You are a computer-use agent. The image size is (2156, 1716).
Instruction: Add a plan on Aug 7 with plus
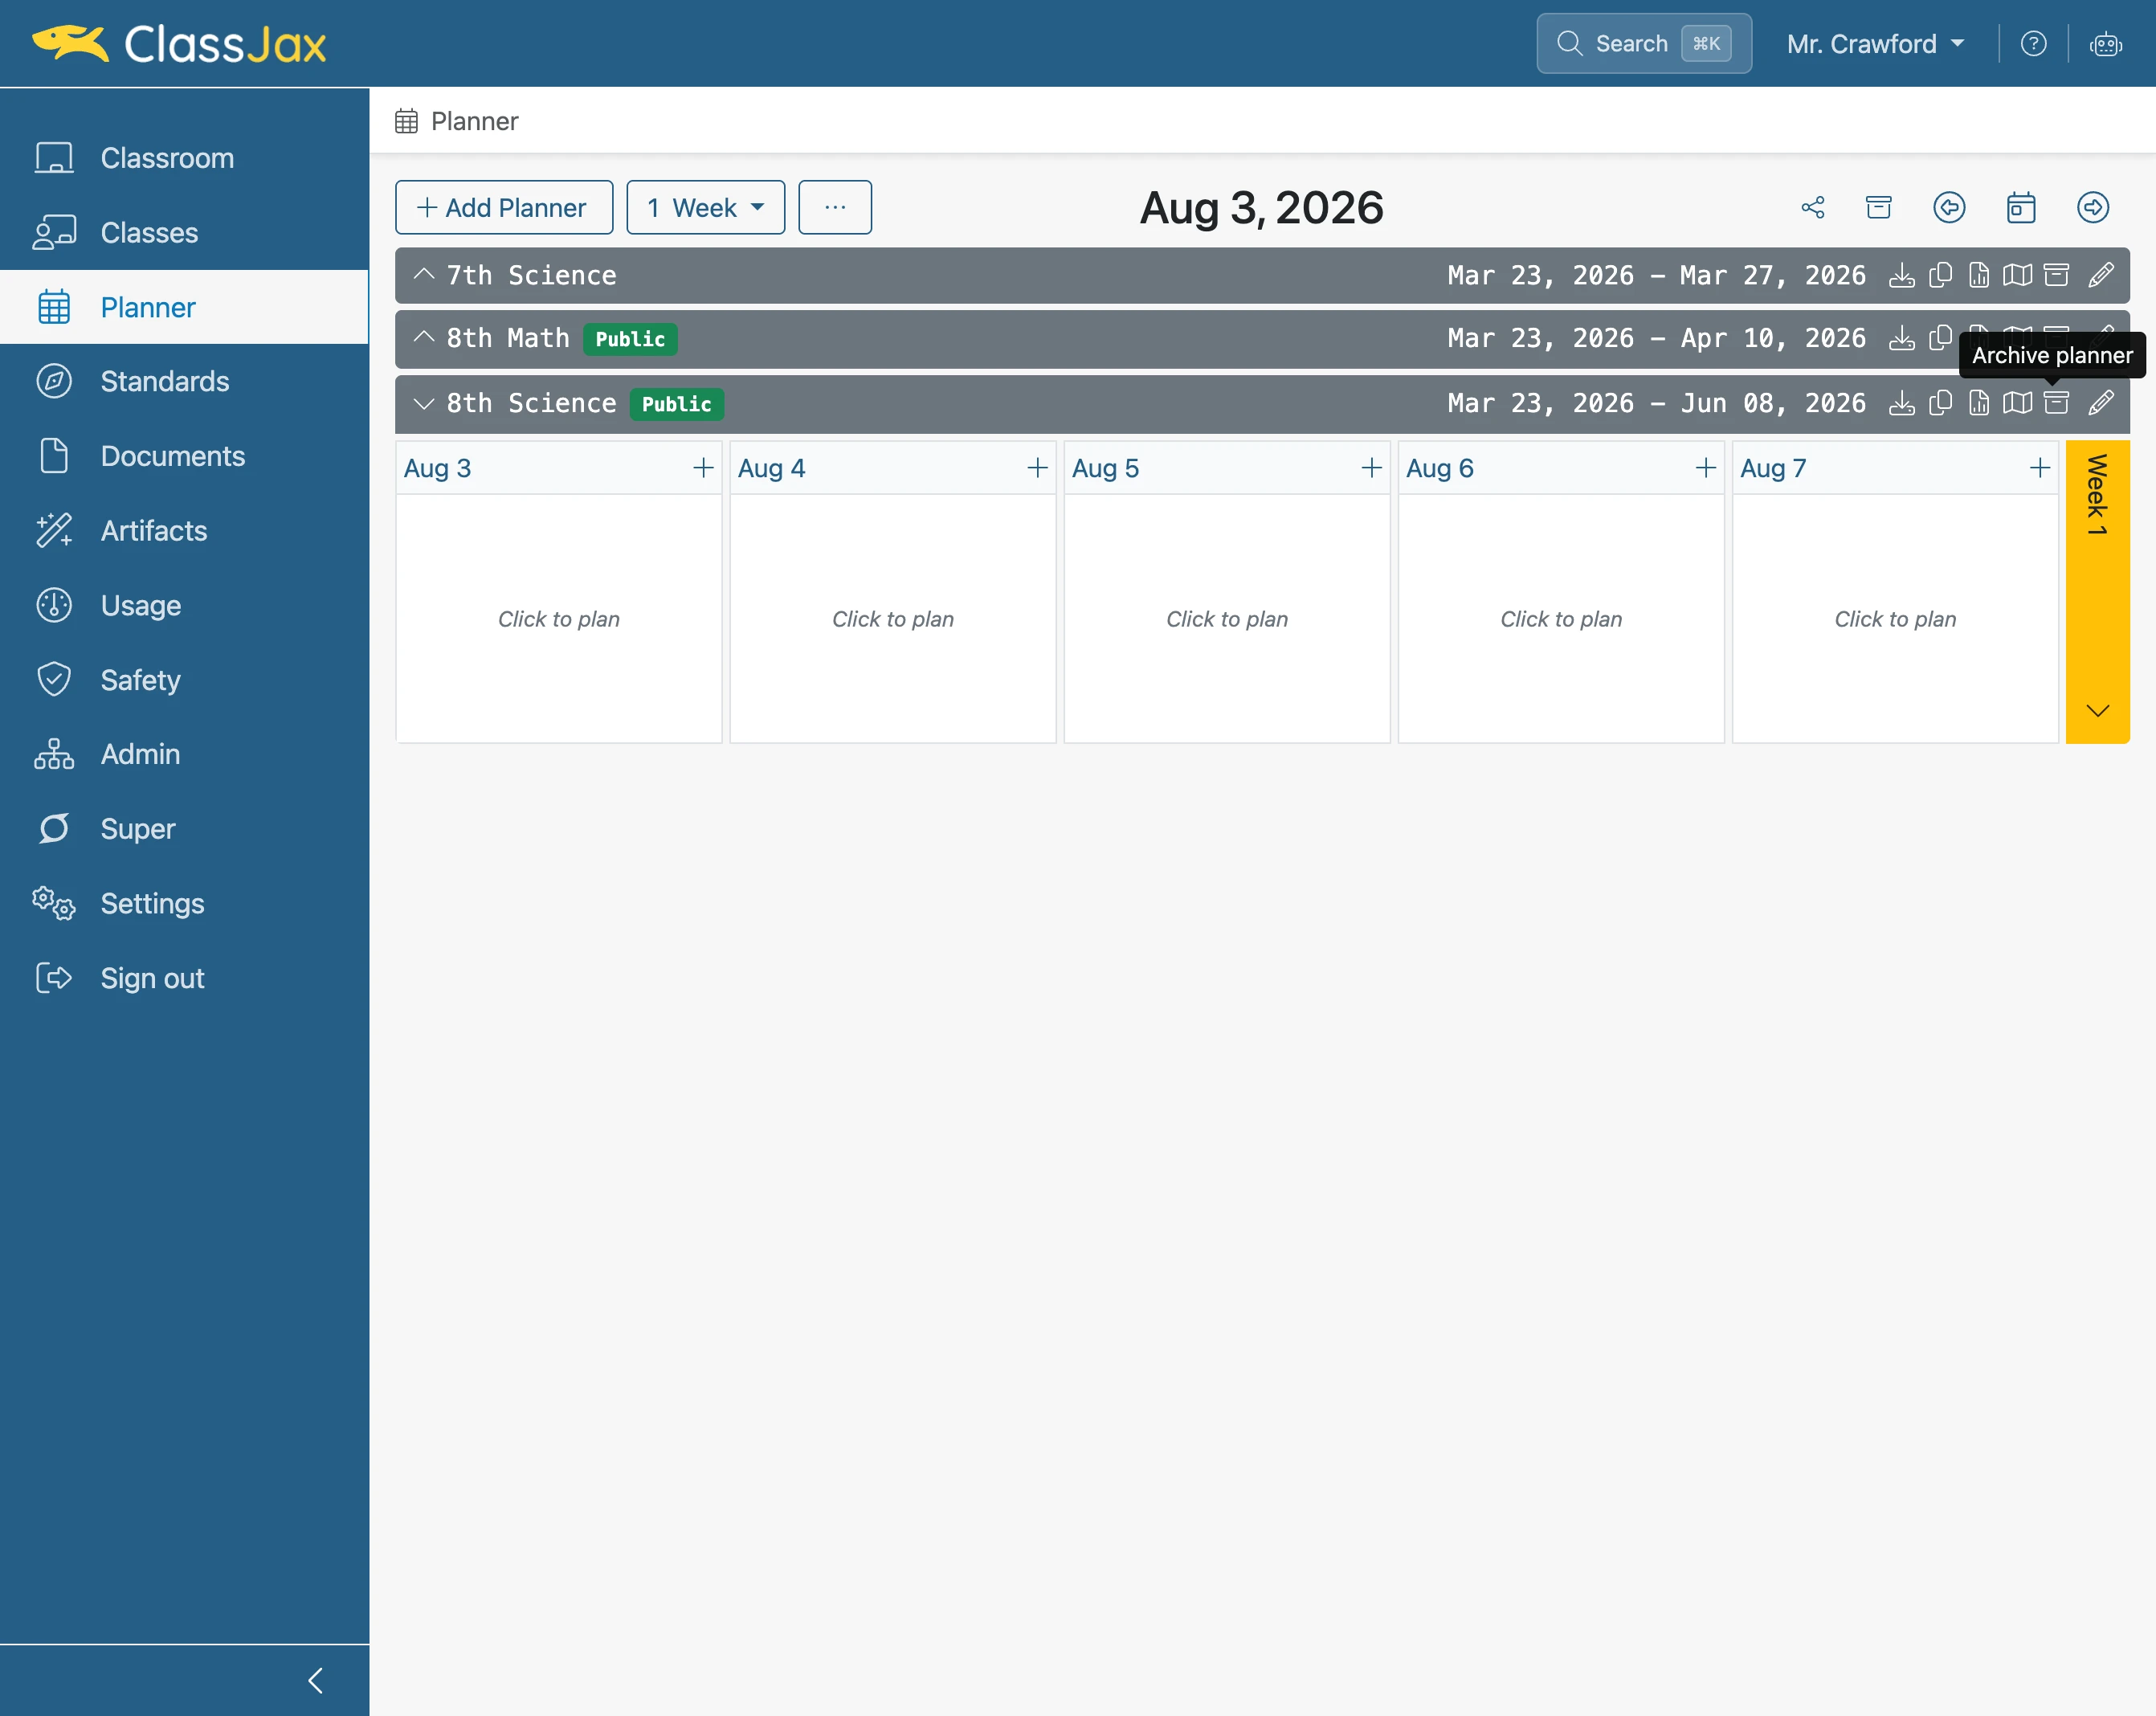[x=2039, y=468]
